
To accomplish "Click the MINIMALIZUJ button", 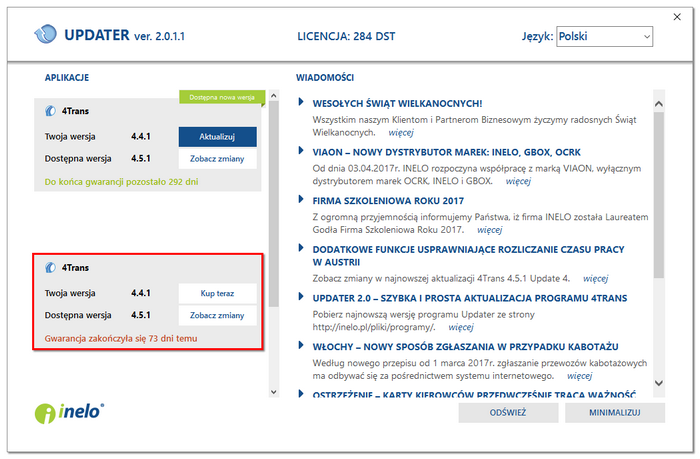I will click(x=615, y=413).
